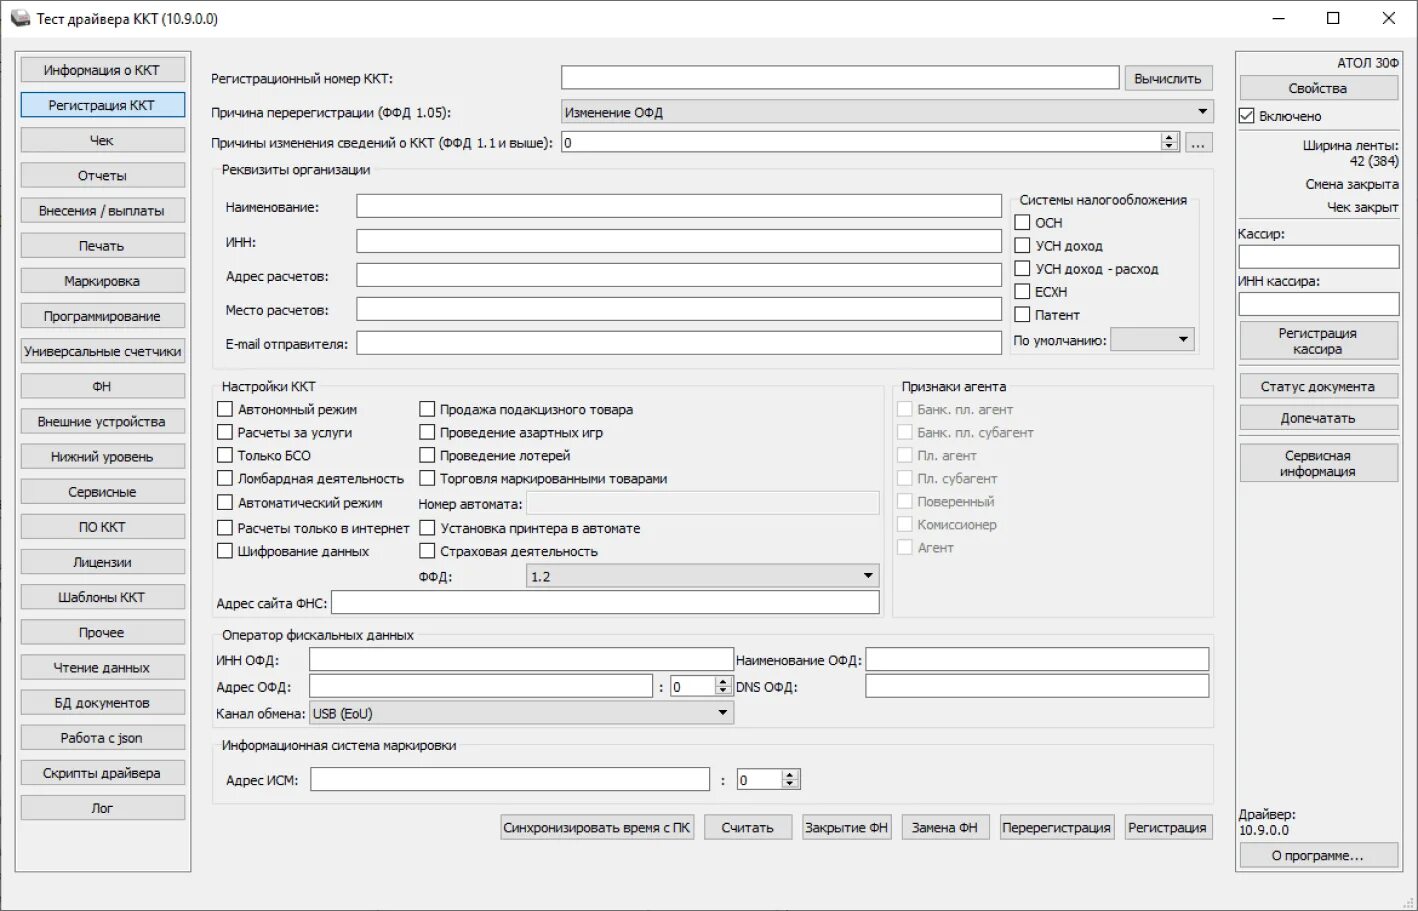The image size is (1418, 911).
Task: Enable Продажа подакцизного товара
Action: coord(427,409)
